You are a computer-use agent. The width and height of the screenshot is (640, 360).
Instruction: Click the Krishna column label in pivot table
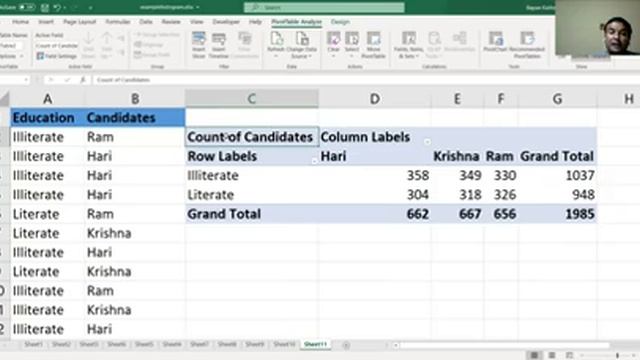click(456, 156)
